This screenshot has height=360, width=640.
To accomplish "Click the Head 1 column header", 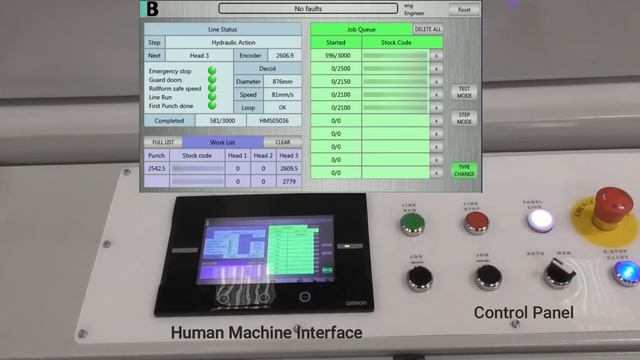I will (237, 156).
